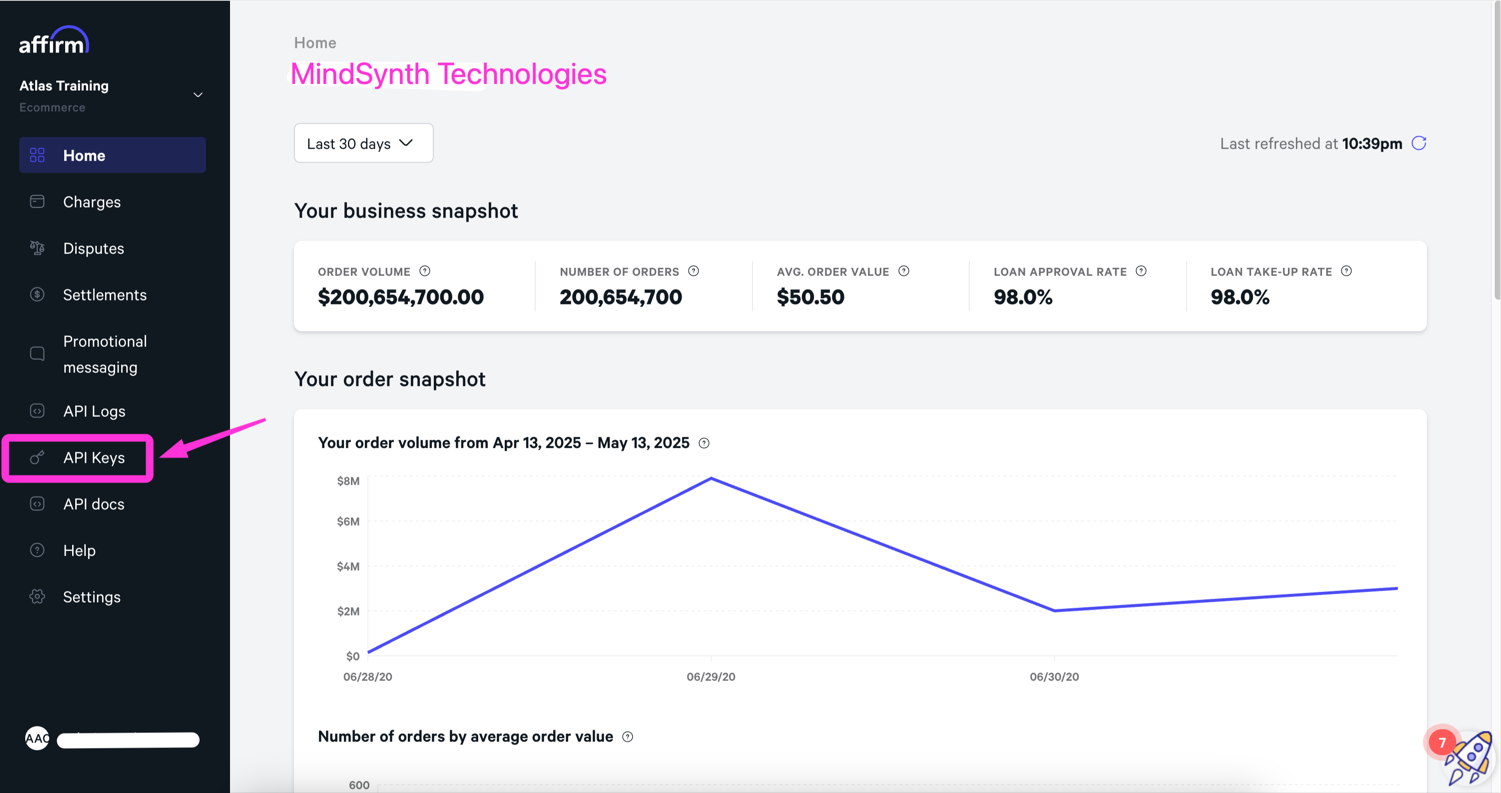Image resolution: width=1501 pixels, height=793 pixels.
Task: Open Promotional messaging page
Action: 105,354
